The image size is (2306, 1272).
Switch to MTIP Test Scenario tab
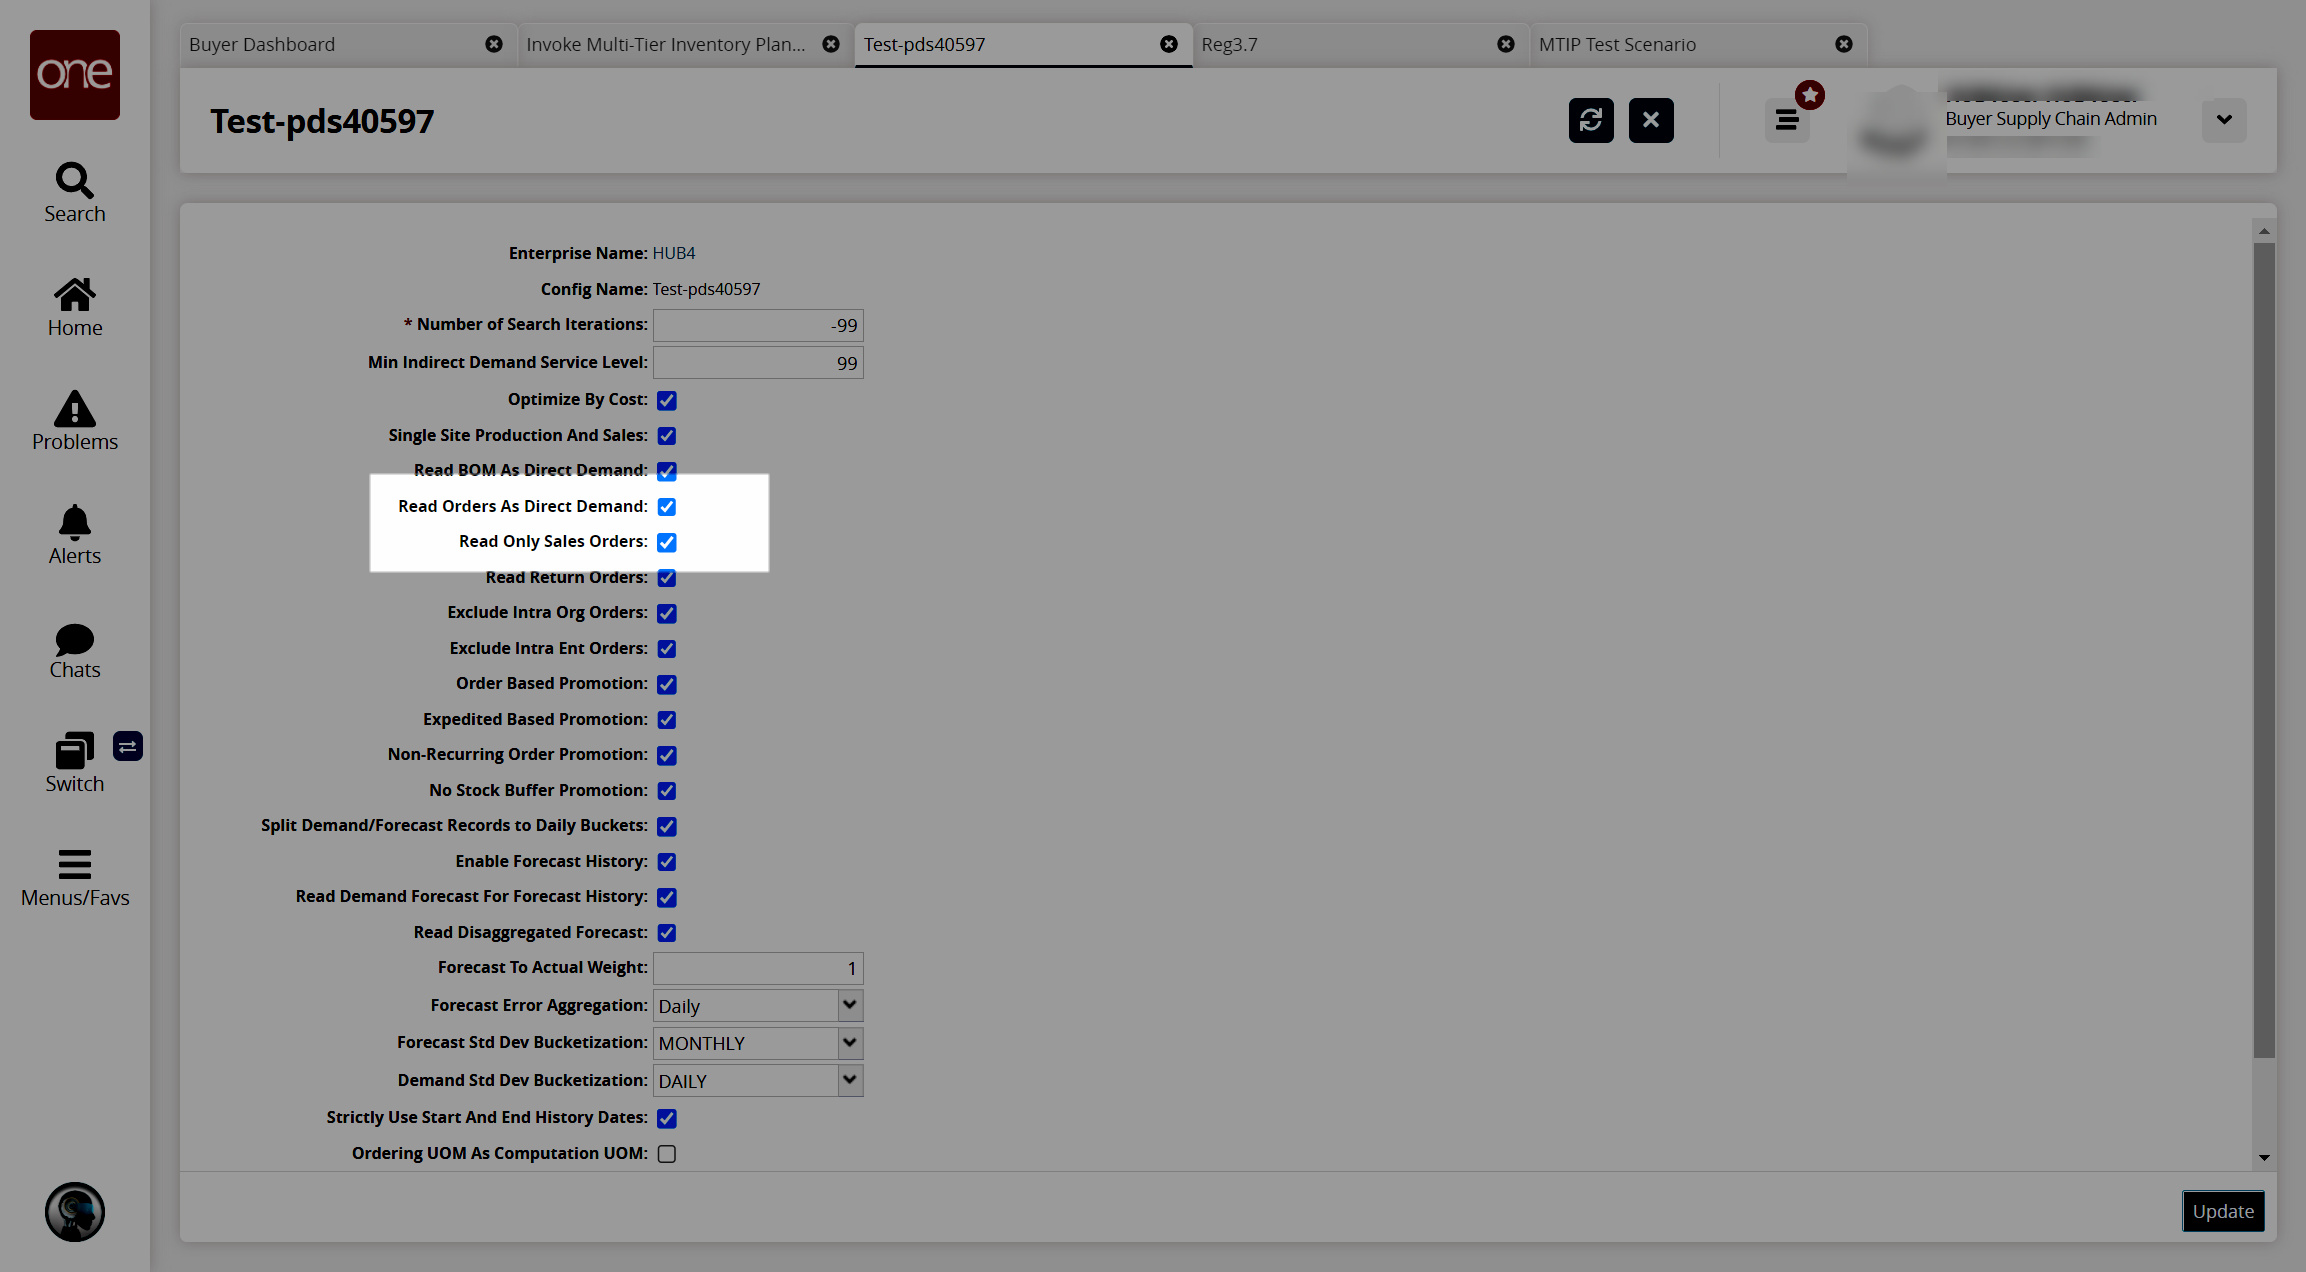(1680, 45)
